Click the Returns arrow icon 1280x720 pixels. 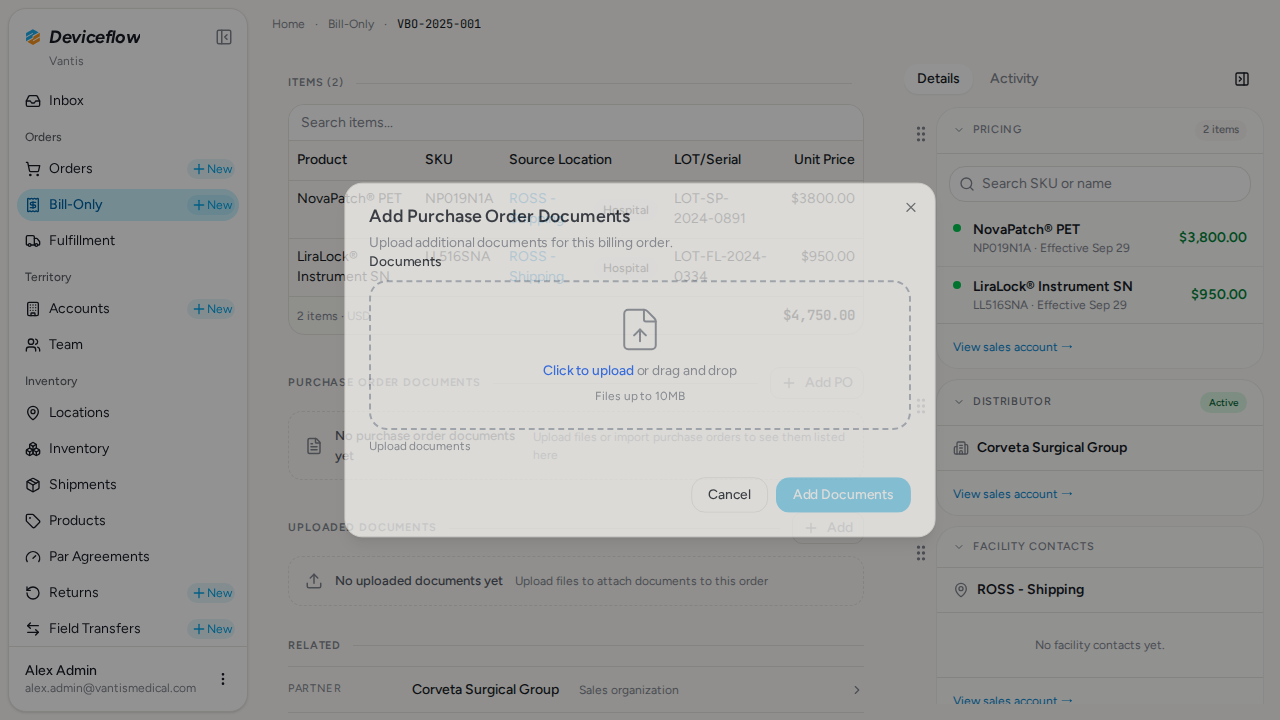point(33,593)
